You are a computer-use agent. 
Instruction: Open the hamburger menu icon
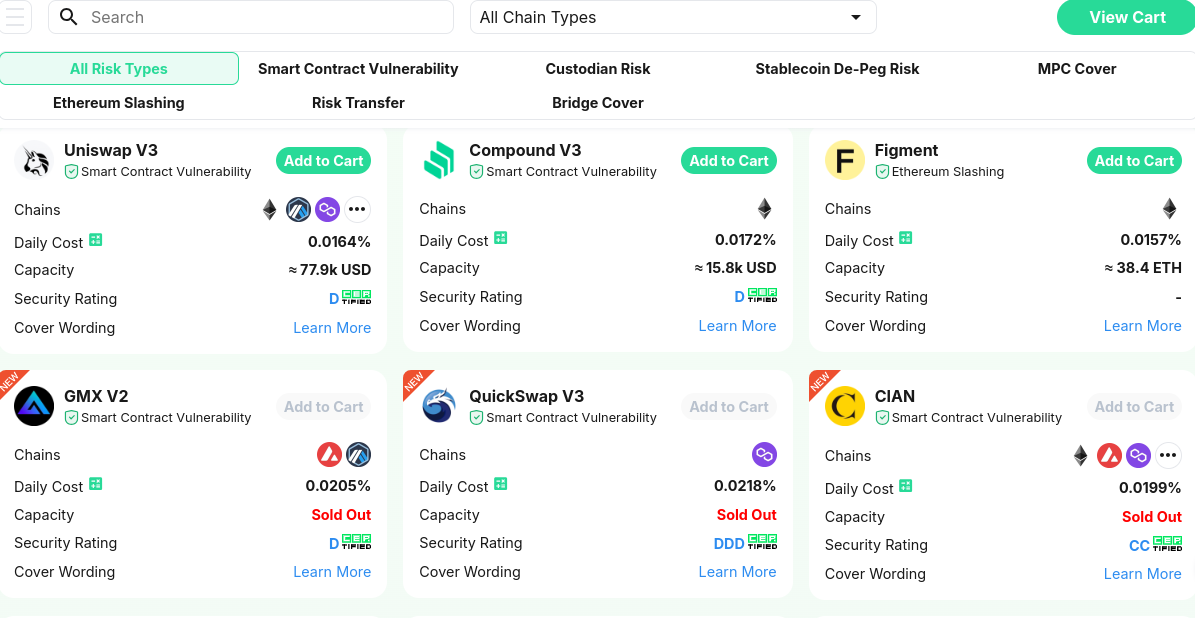click(x=15, y=17)
